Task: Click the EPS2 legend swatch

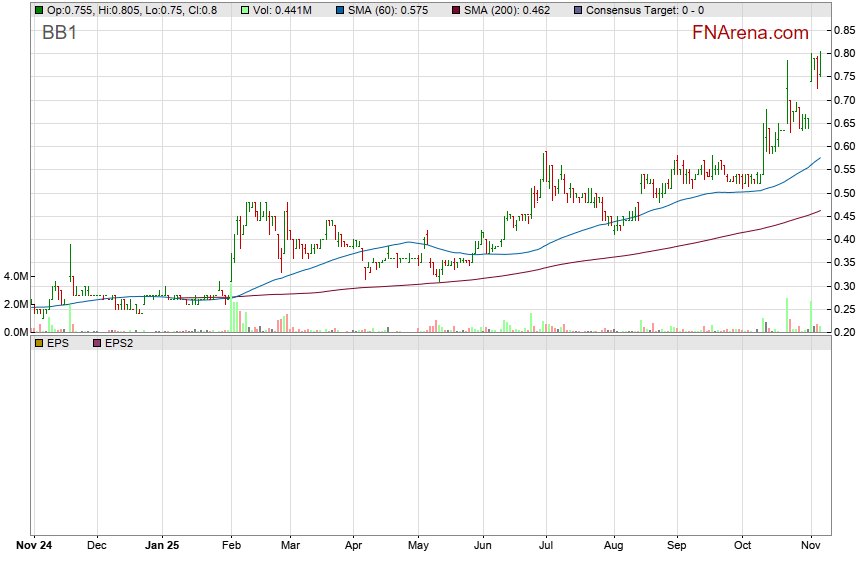Action: [97, 342]
